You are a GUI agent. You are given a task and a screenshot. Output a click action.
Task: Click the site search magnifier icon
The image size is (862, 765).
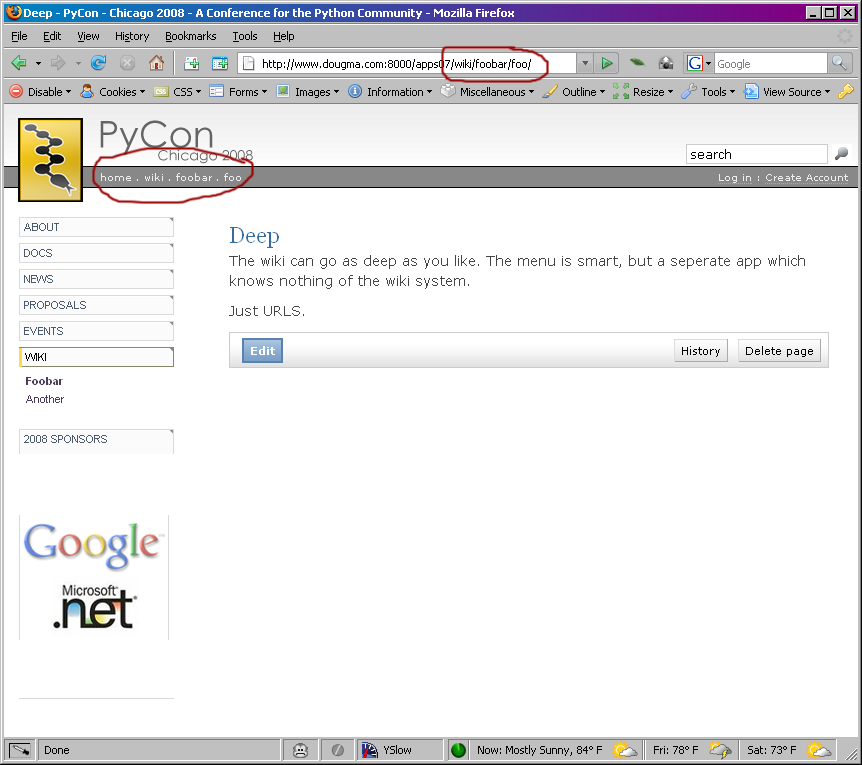[x=841, y=154]
